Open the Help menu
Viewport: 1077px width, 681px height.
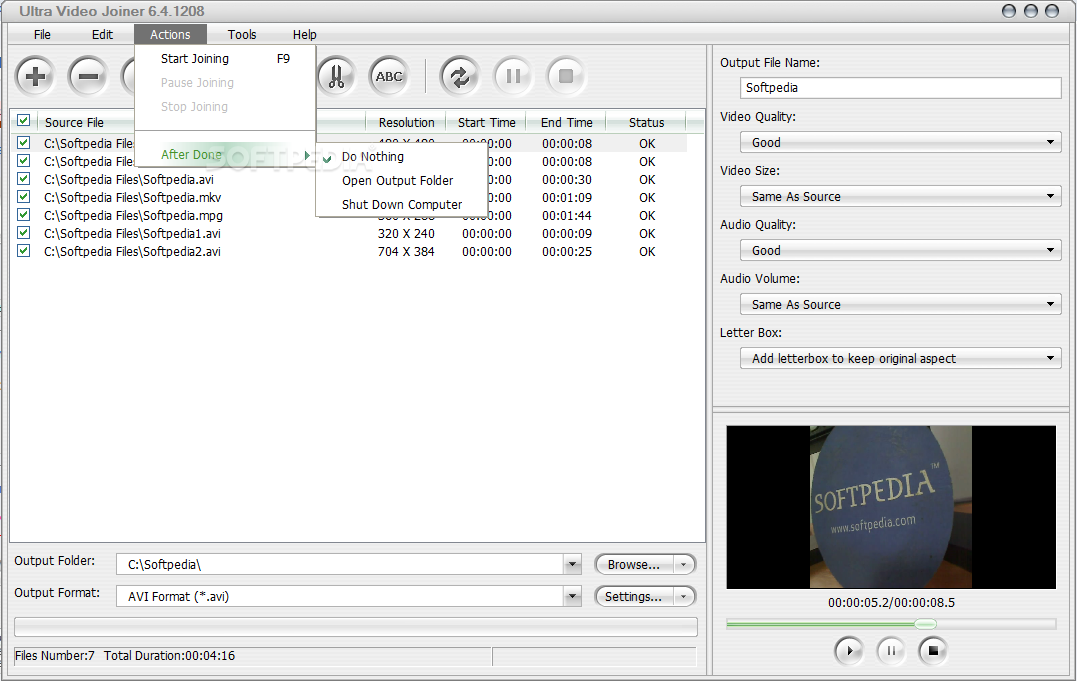pos(304,34)
